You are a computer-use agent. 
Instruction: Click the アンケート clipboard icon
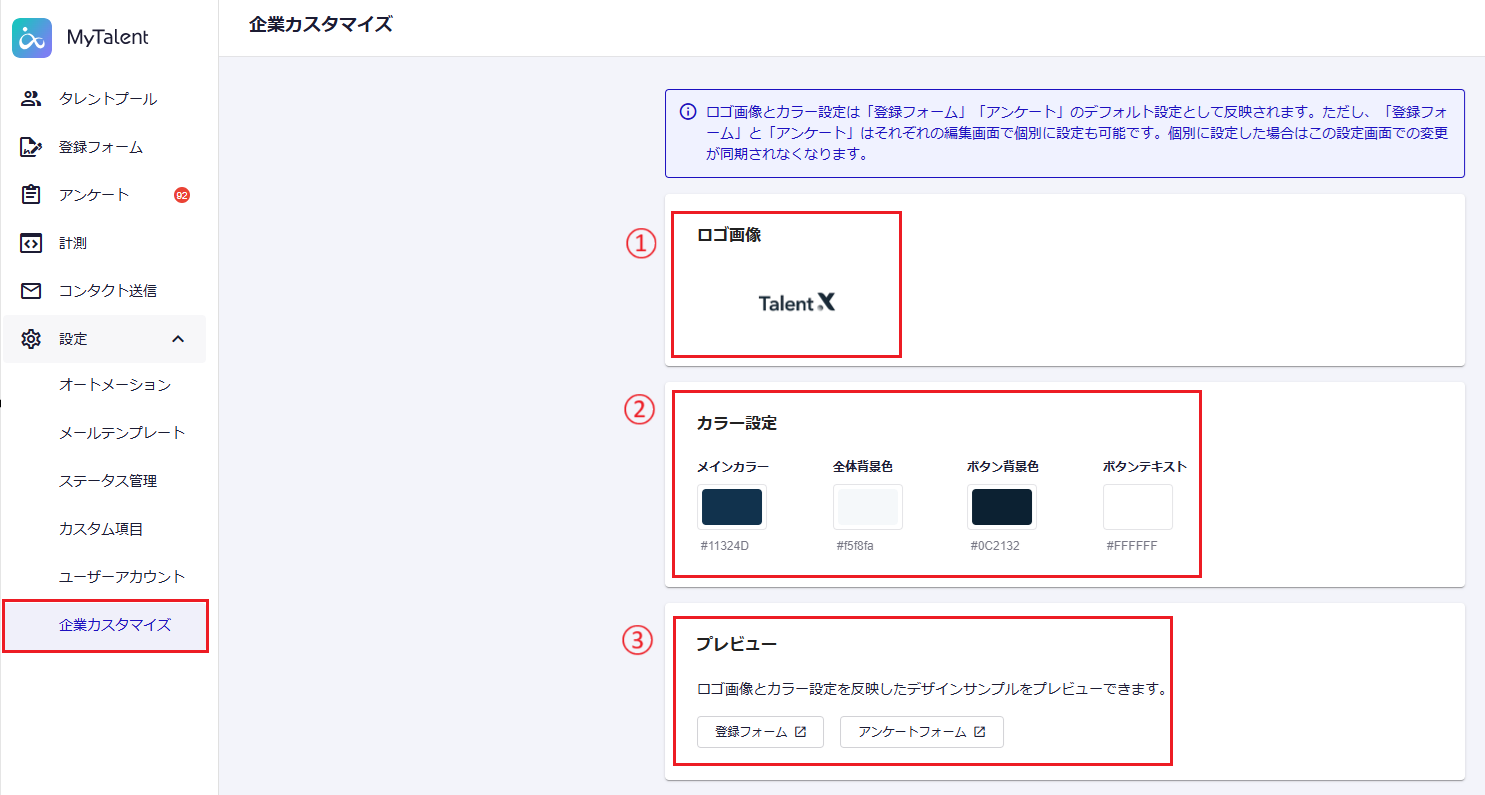(x=31, y=195)
